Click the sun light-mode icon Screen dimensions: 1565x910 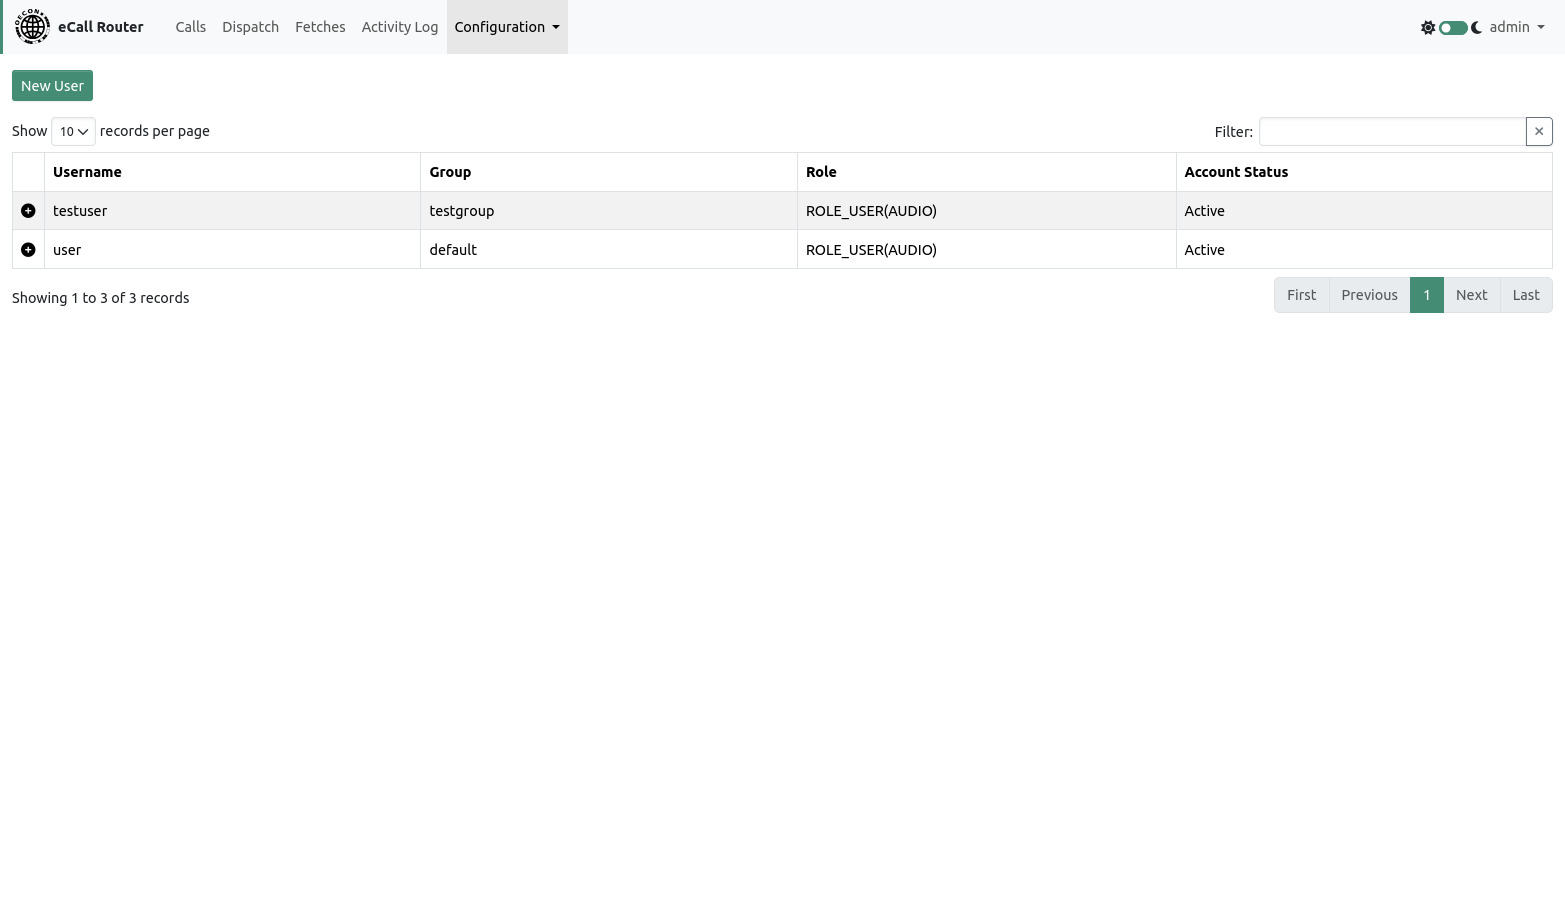(x=1427, y=28)
